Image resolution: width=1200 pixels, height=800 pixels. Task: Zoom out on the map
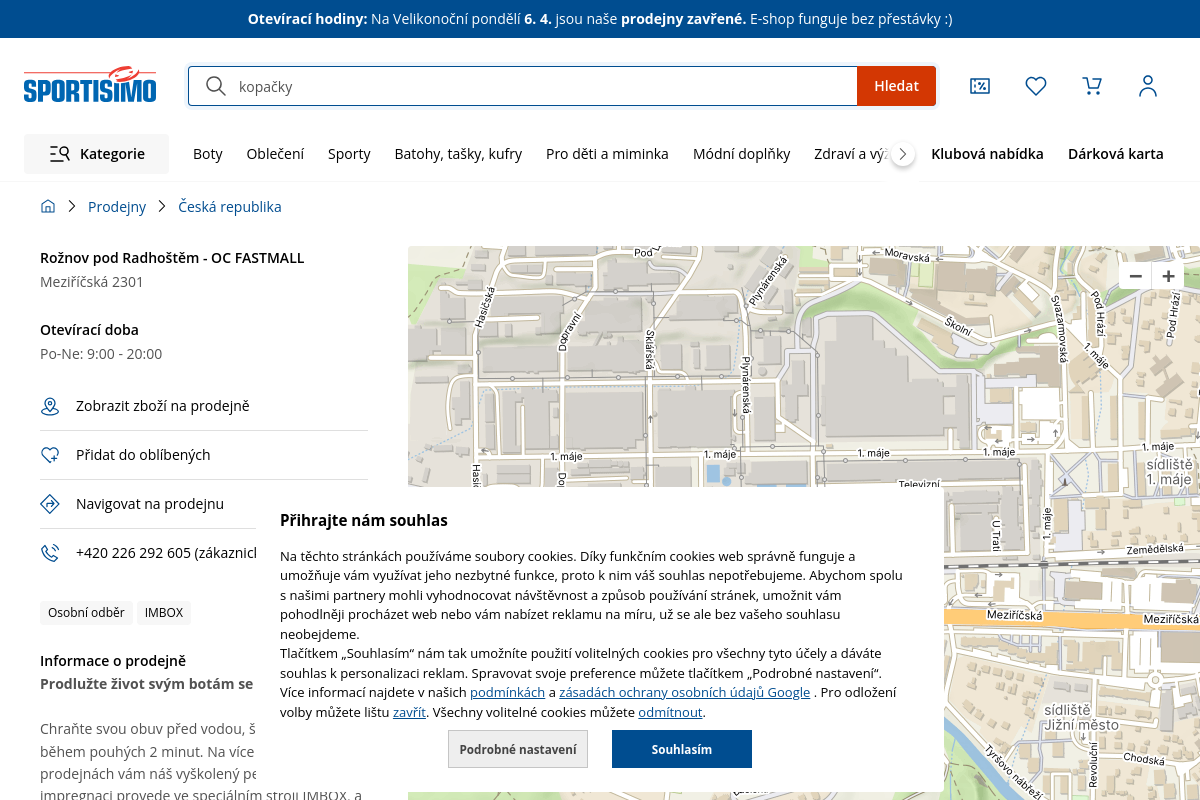point(1135,276)
